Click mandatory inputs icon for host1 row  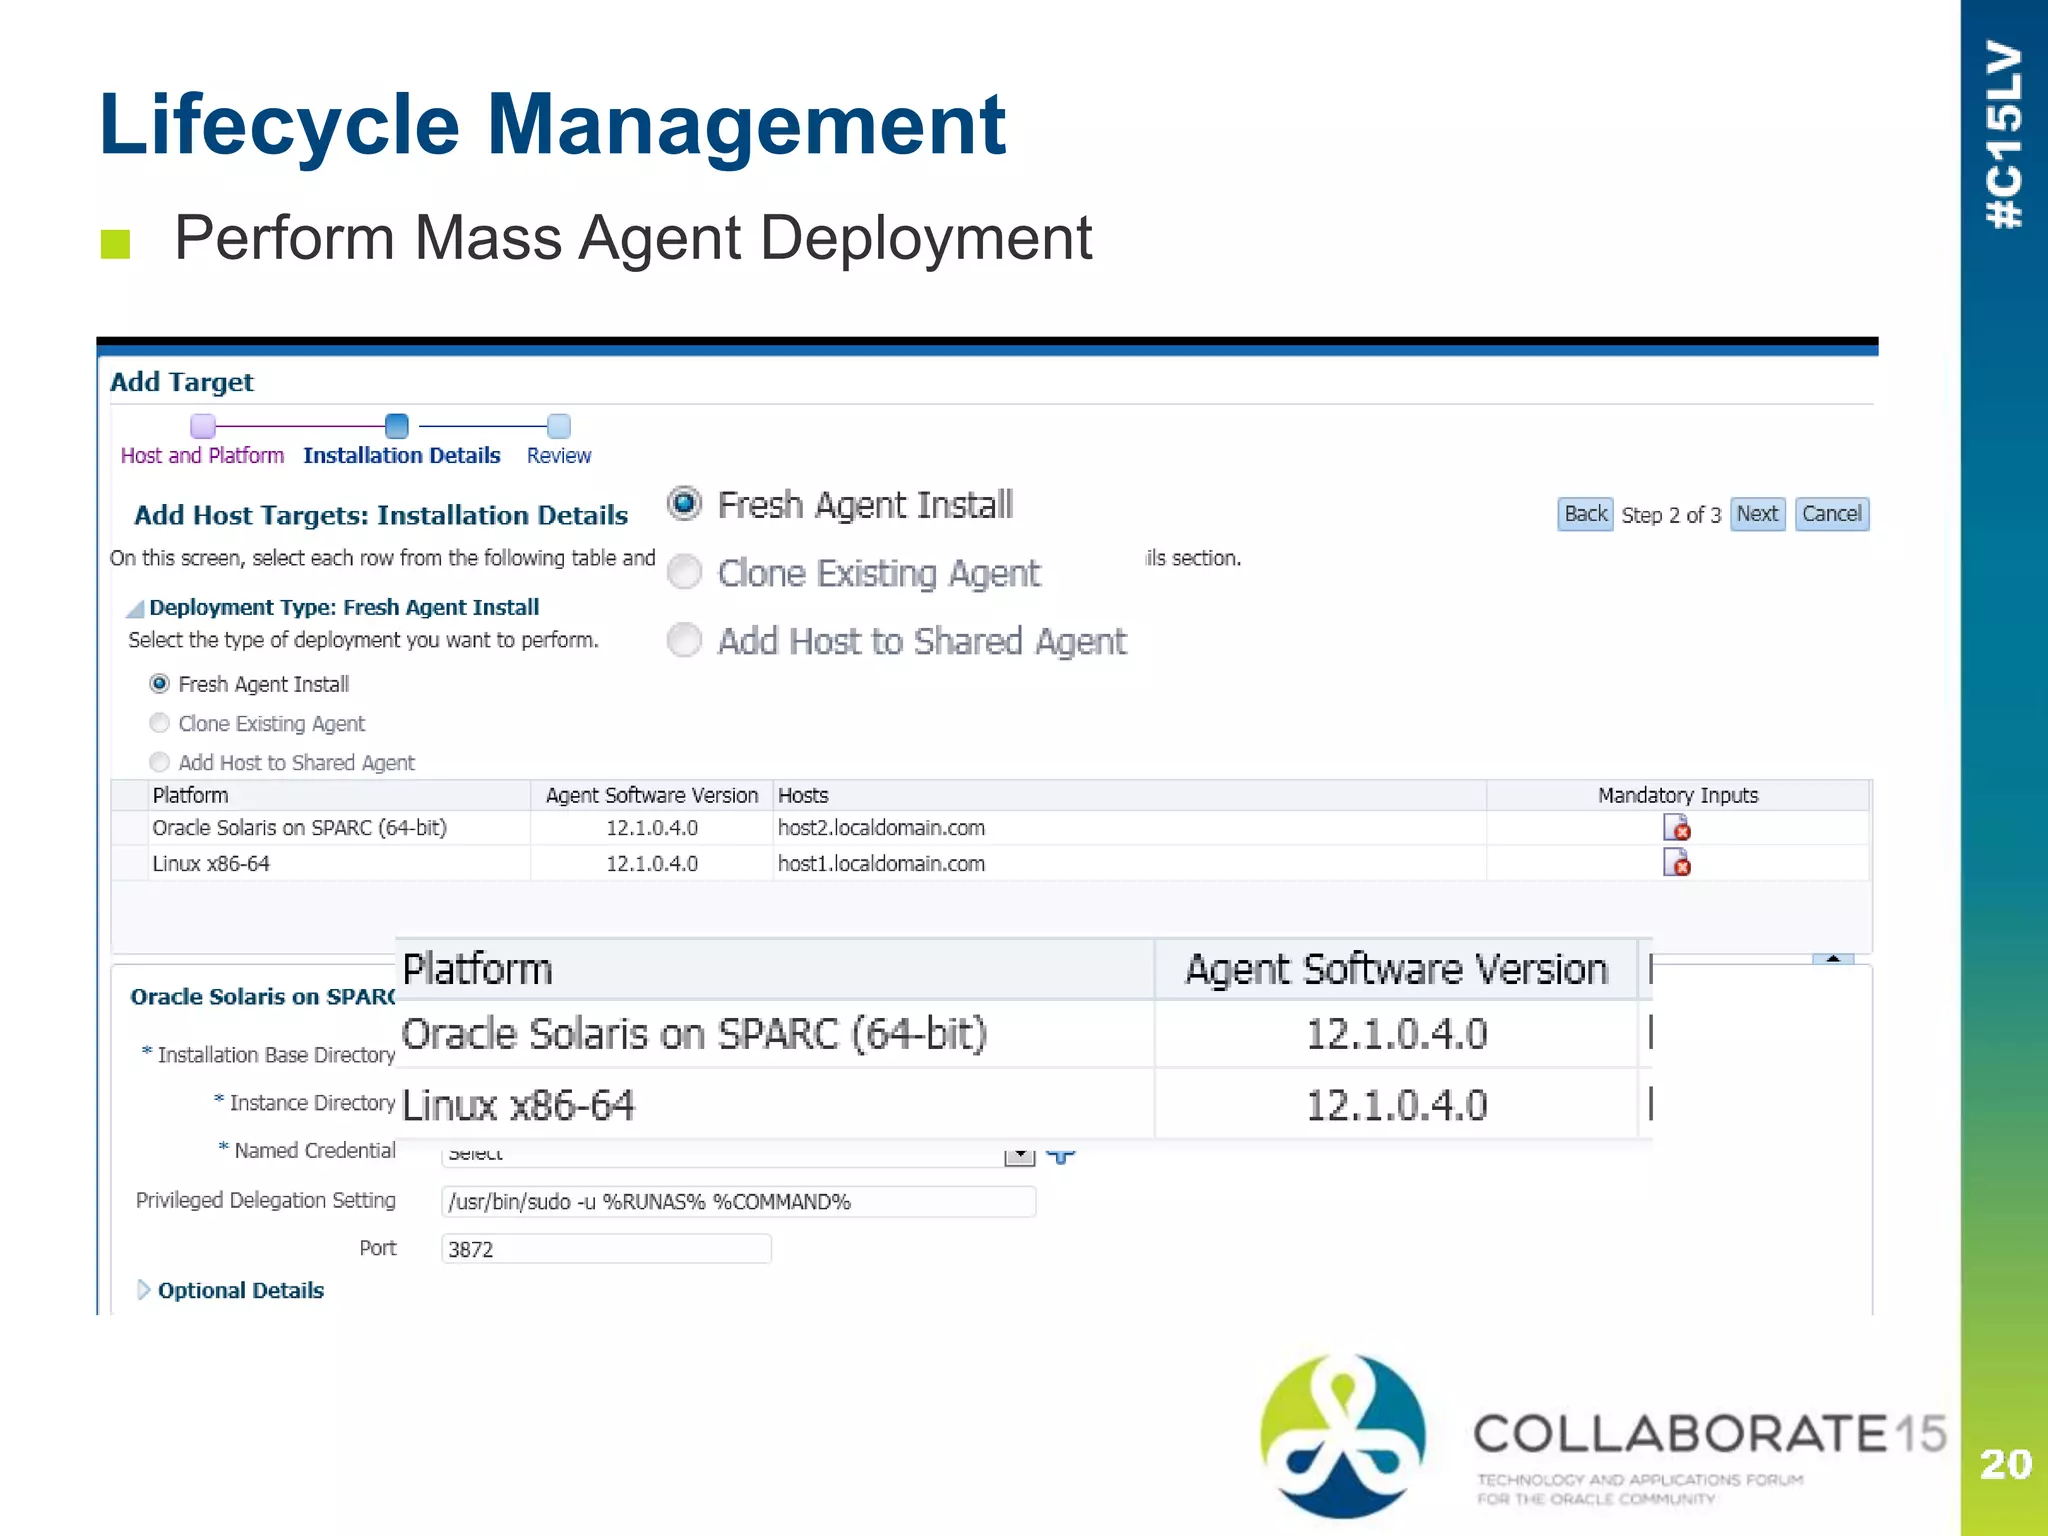tap(1677, 862)
